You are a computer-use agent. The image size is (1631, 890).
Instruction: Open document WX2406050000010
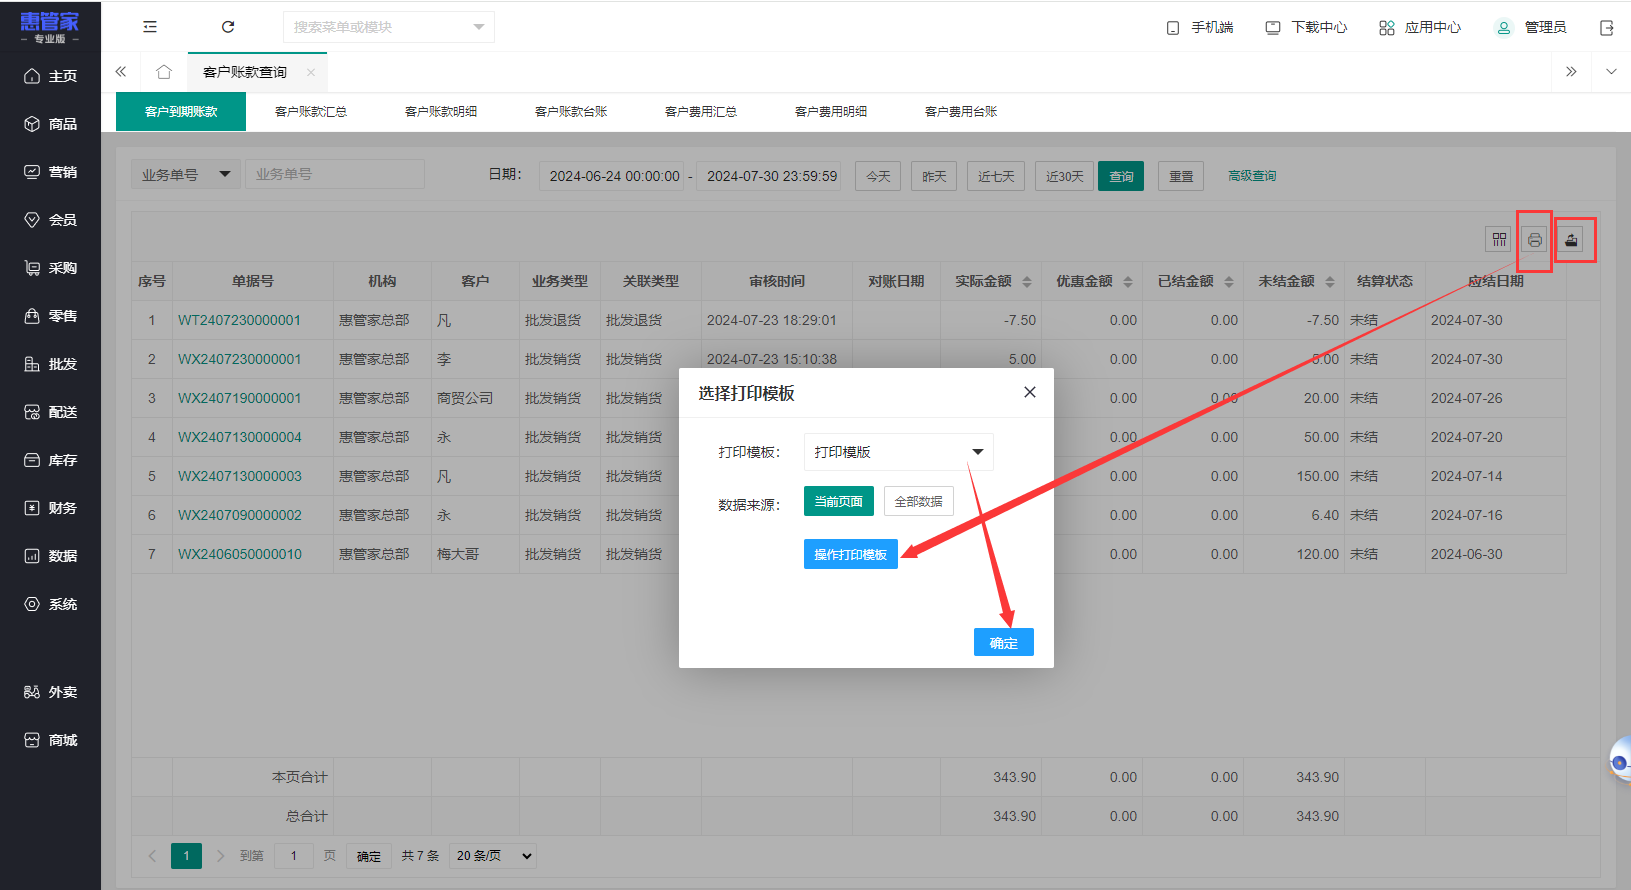(x=239, y=554)
